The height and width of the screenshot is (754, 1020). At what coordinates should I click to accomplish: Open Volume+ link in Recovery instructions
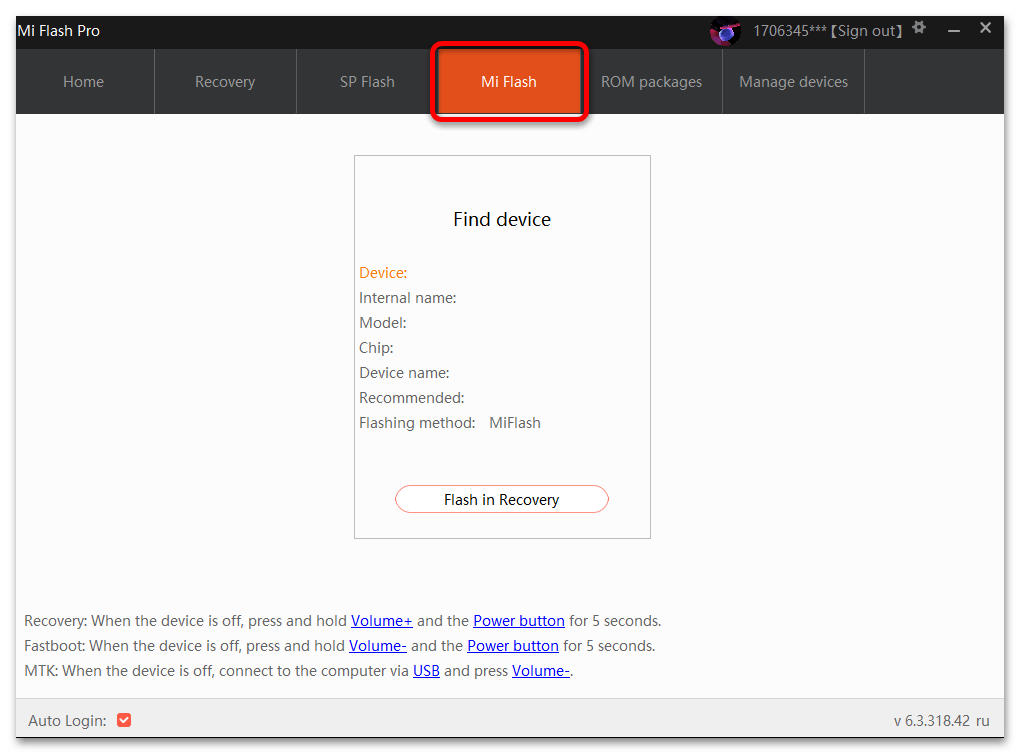coord(382,621)
